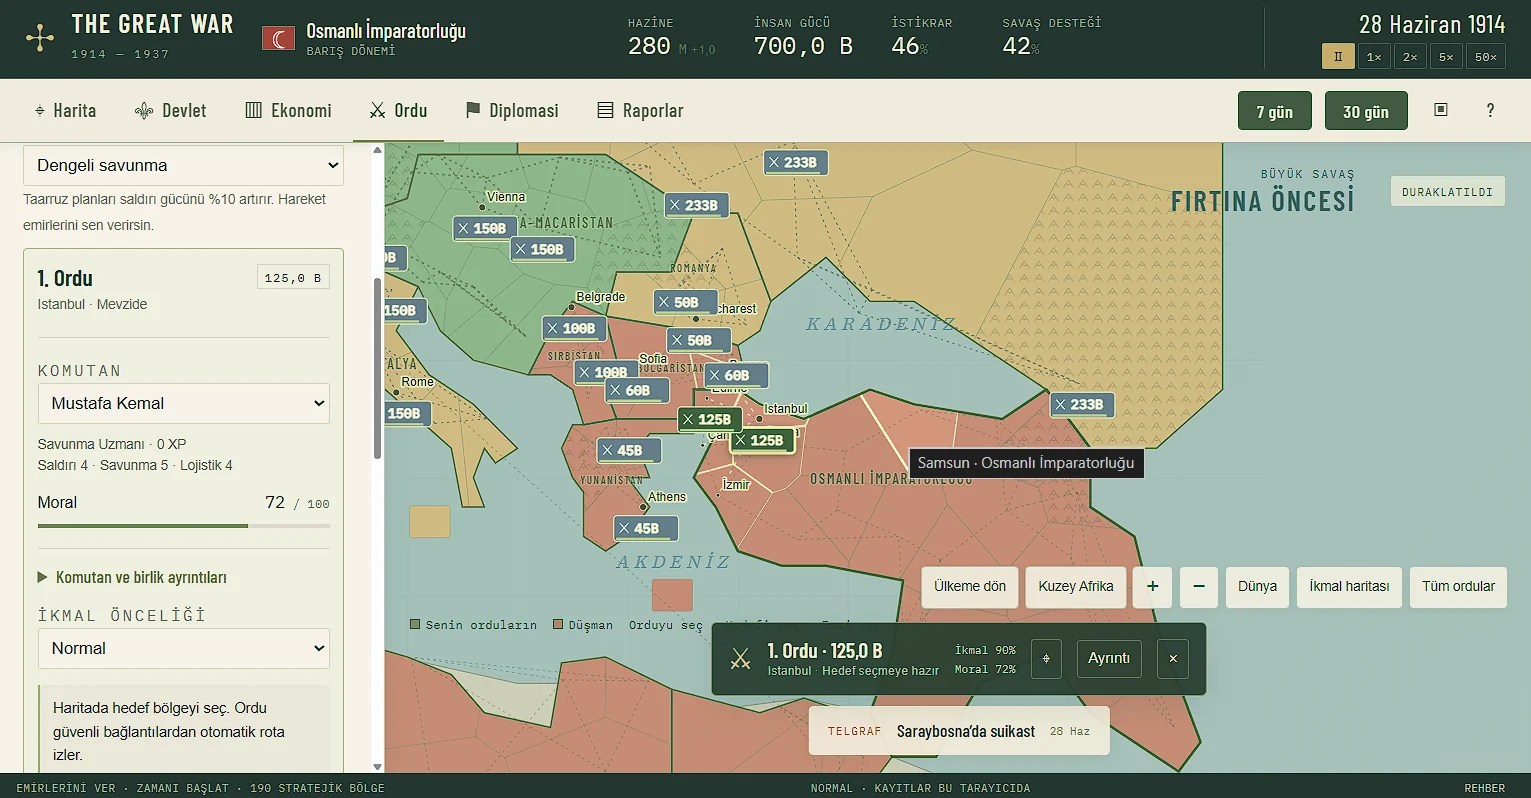Click the crossed swords icon in the army bar

740,659
